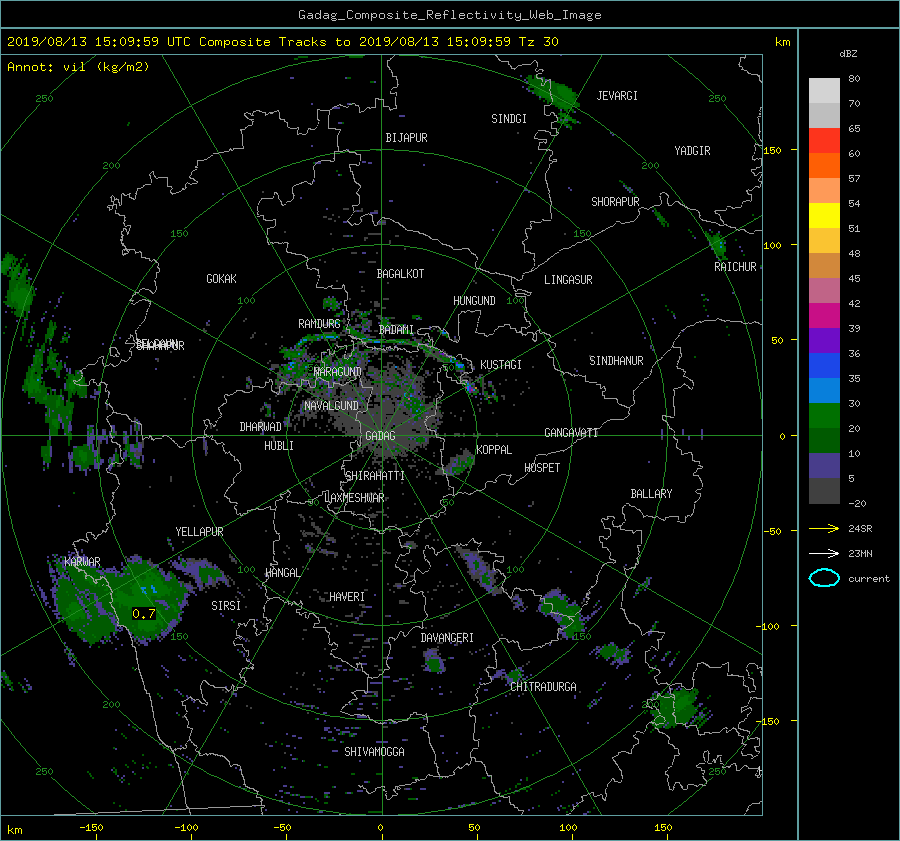Click the KUSTAGI city label

click(501, 365)
